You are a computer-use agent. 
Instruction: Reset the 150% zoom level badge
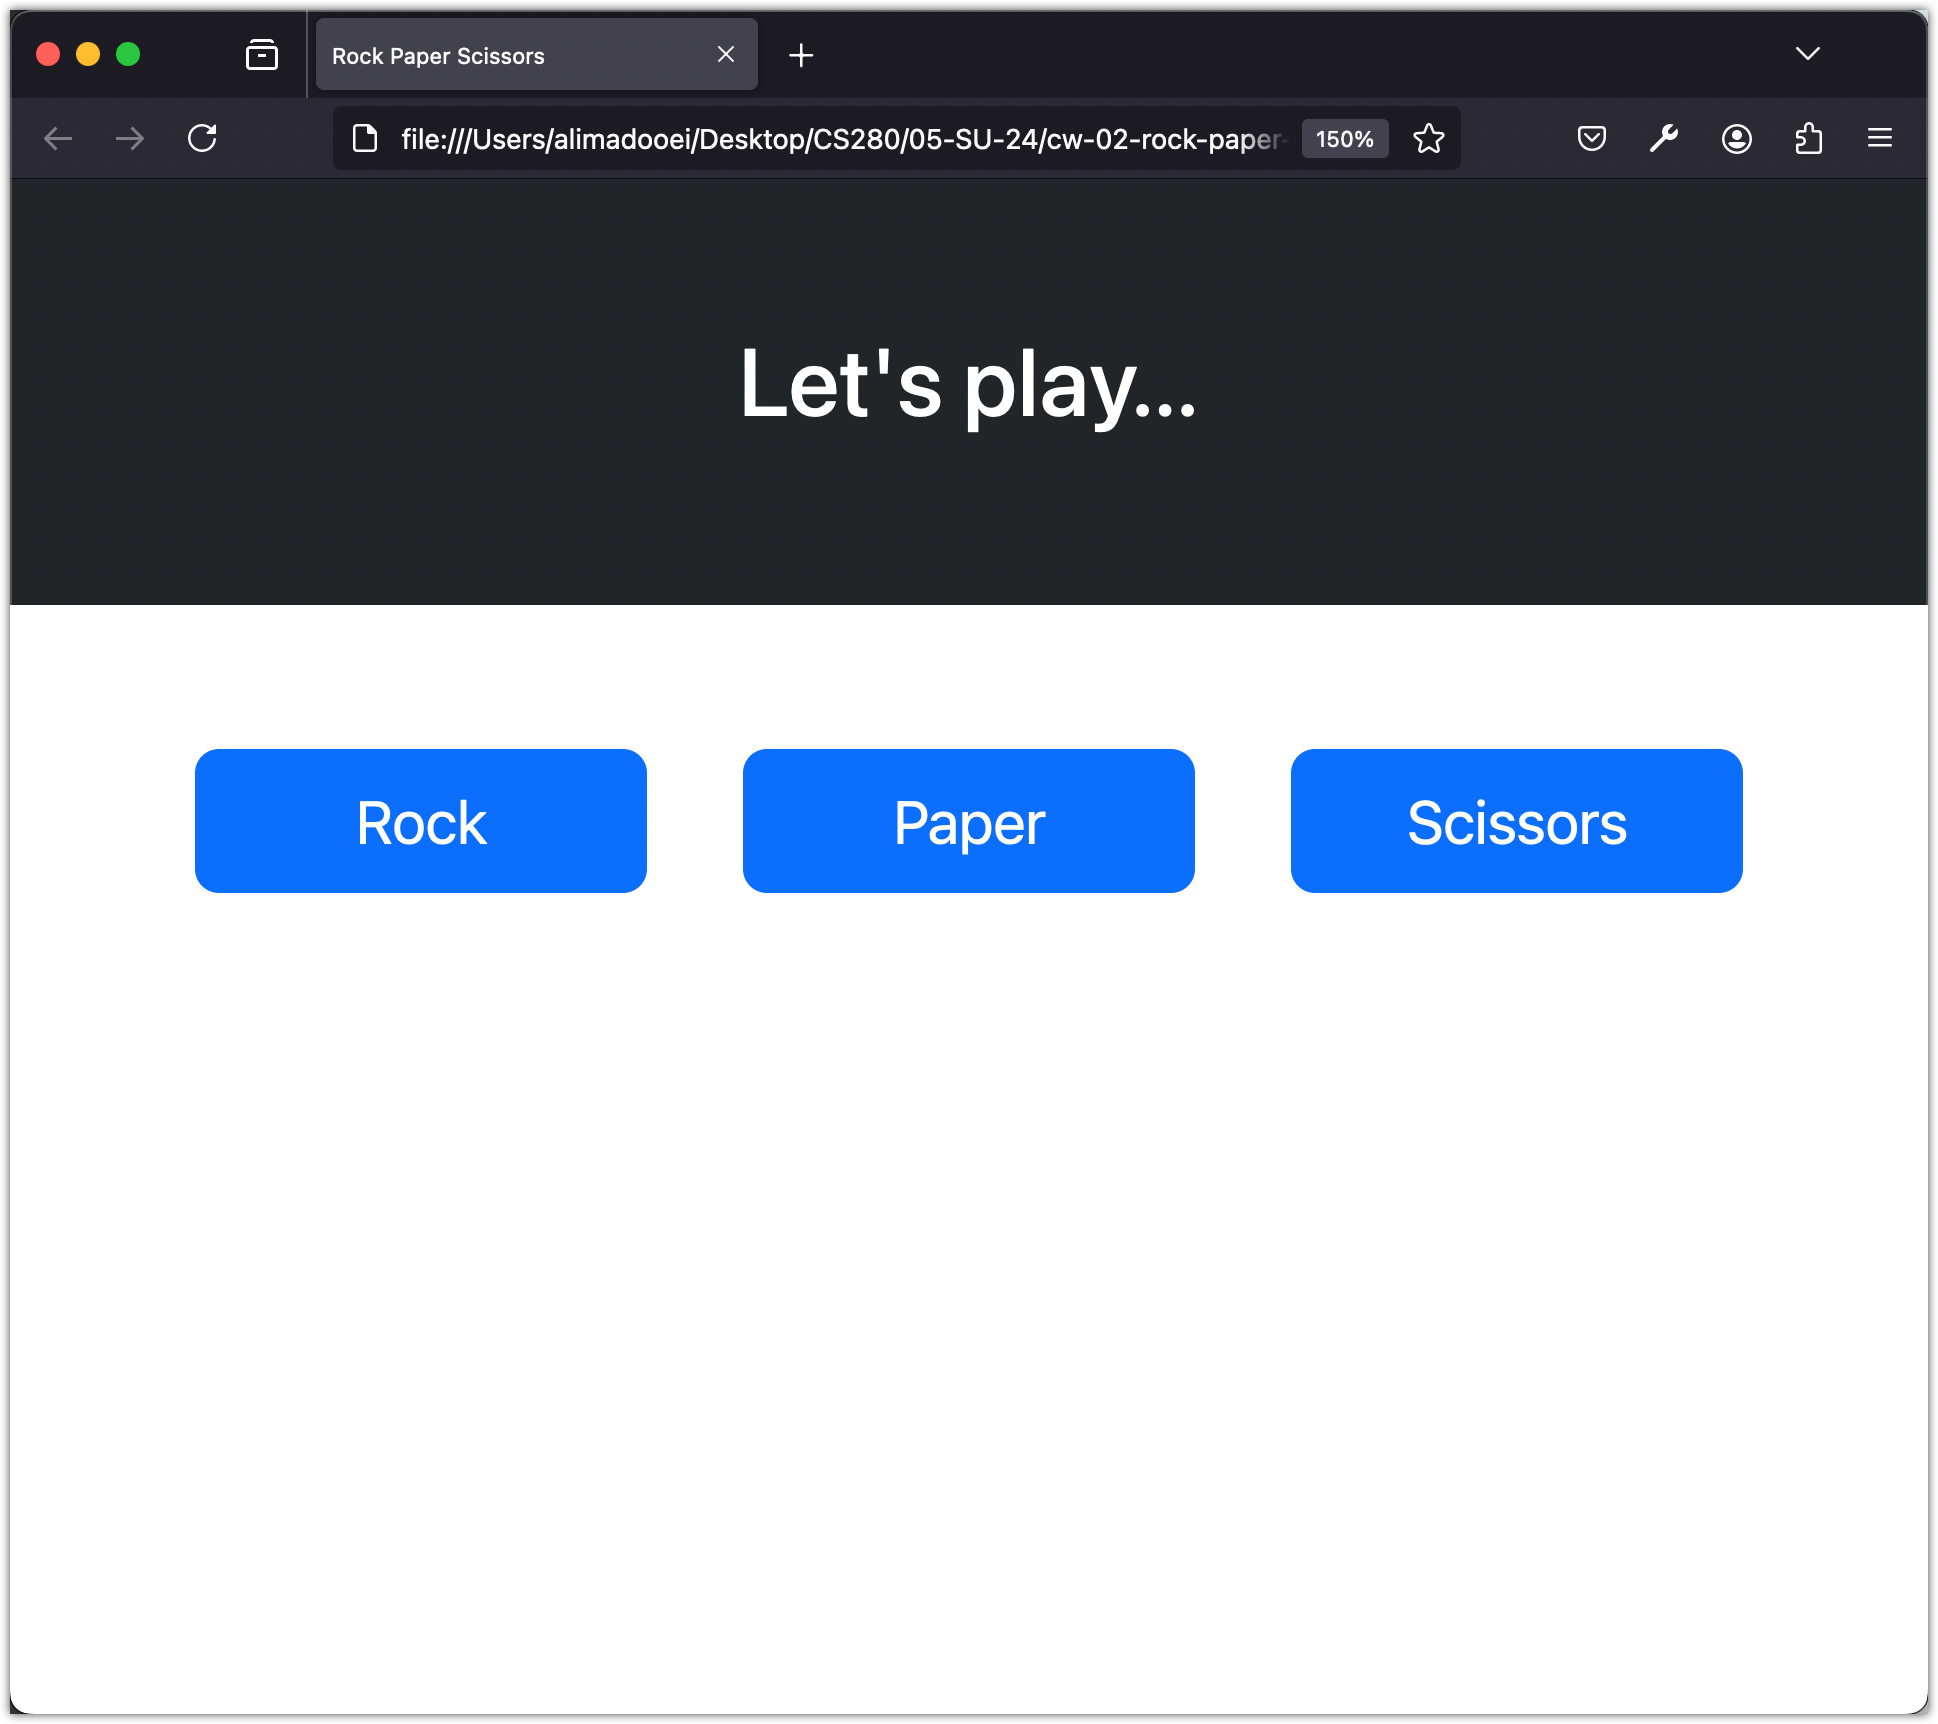pyautogui.click(x=1345, y=139)
